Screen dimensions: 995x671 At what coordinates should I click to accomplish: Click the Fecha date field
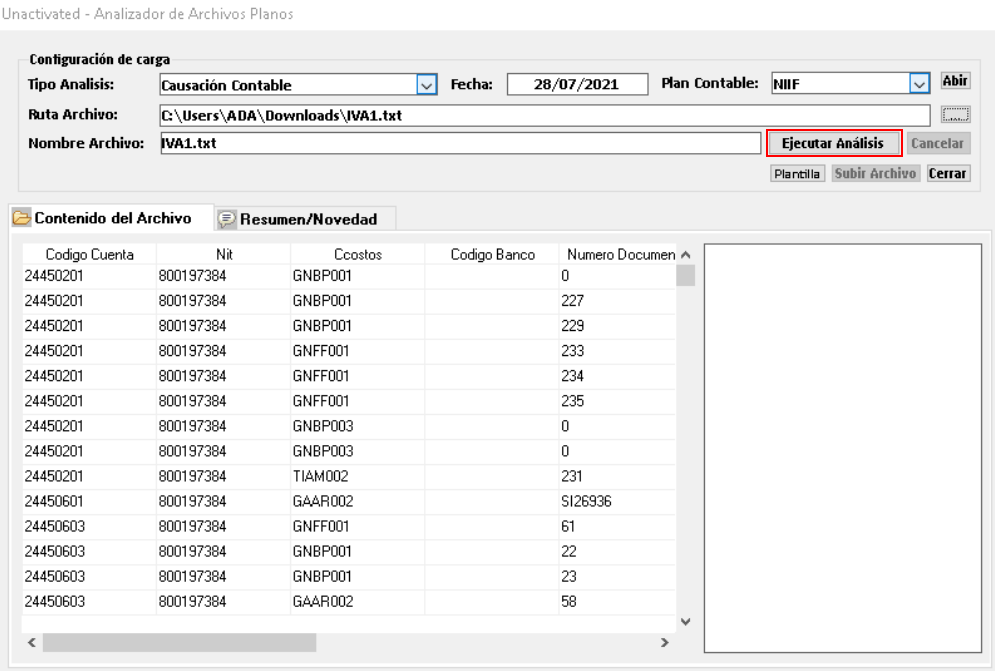coord(576,86)
